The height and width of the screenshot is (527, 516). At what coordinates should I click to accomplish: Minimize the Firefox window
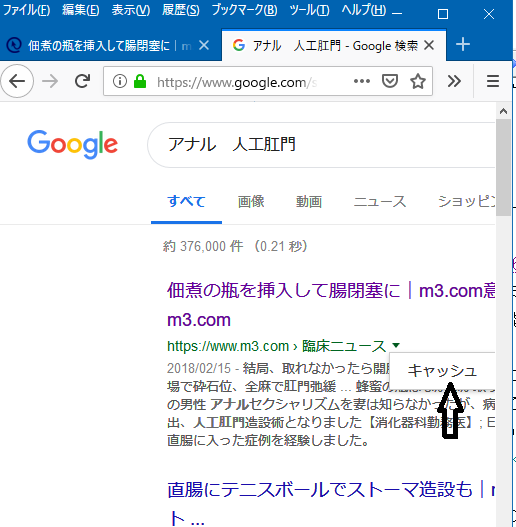click(397, 14)
